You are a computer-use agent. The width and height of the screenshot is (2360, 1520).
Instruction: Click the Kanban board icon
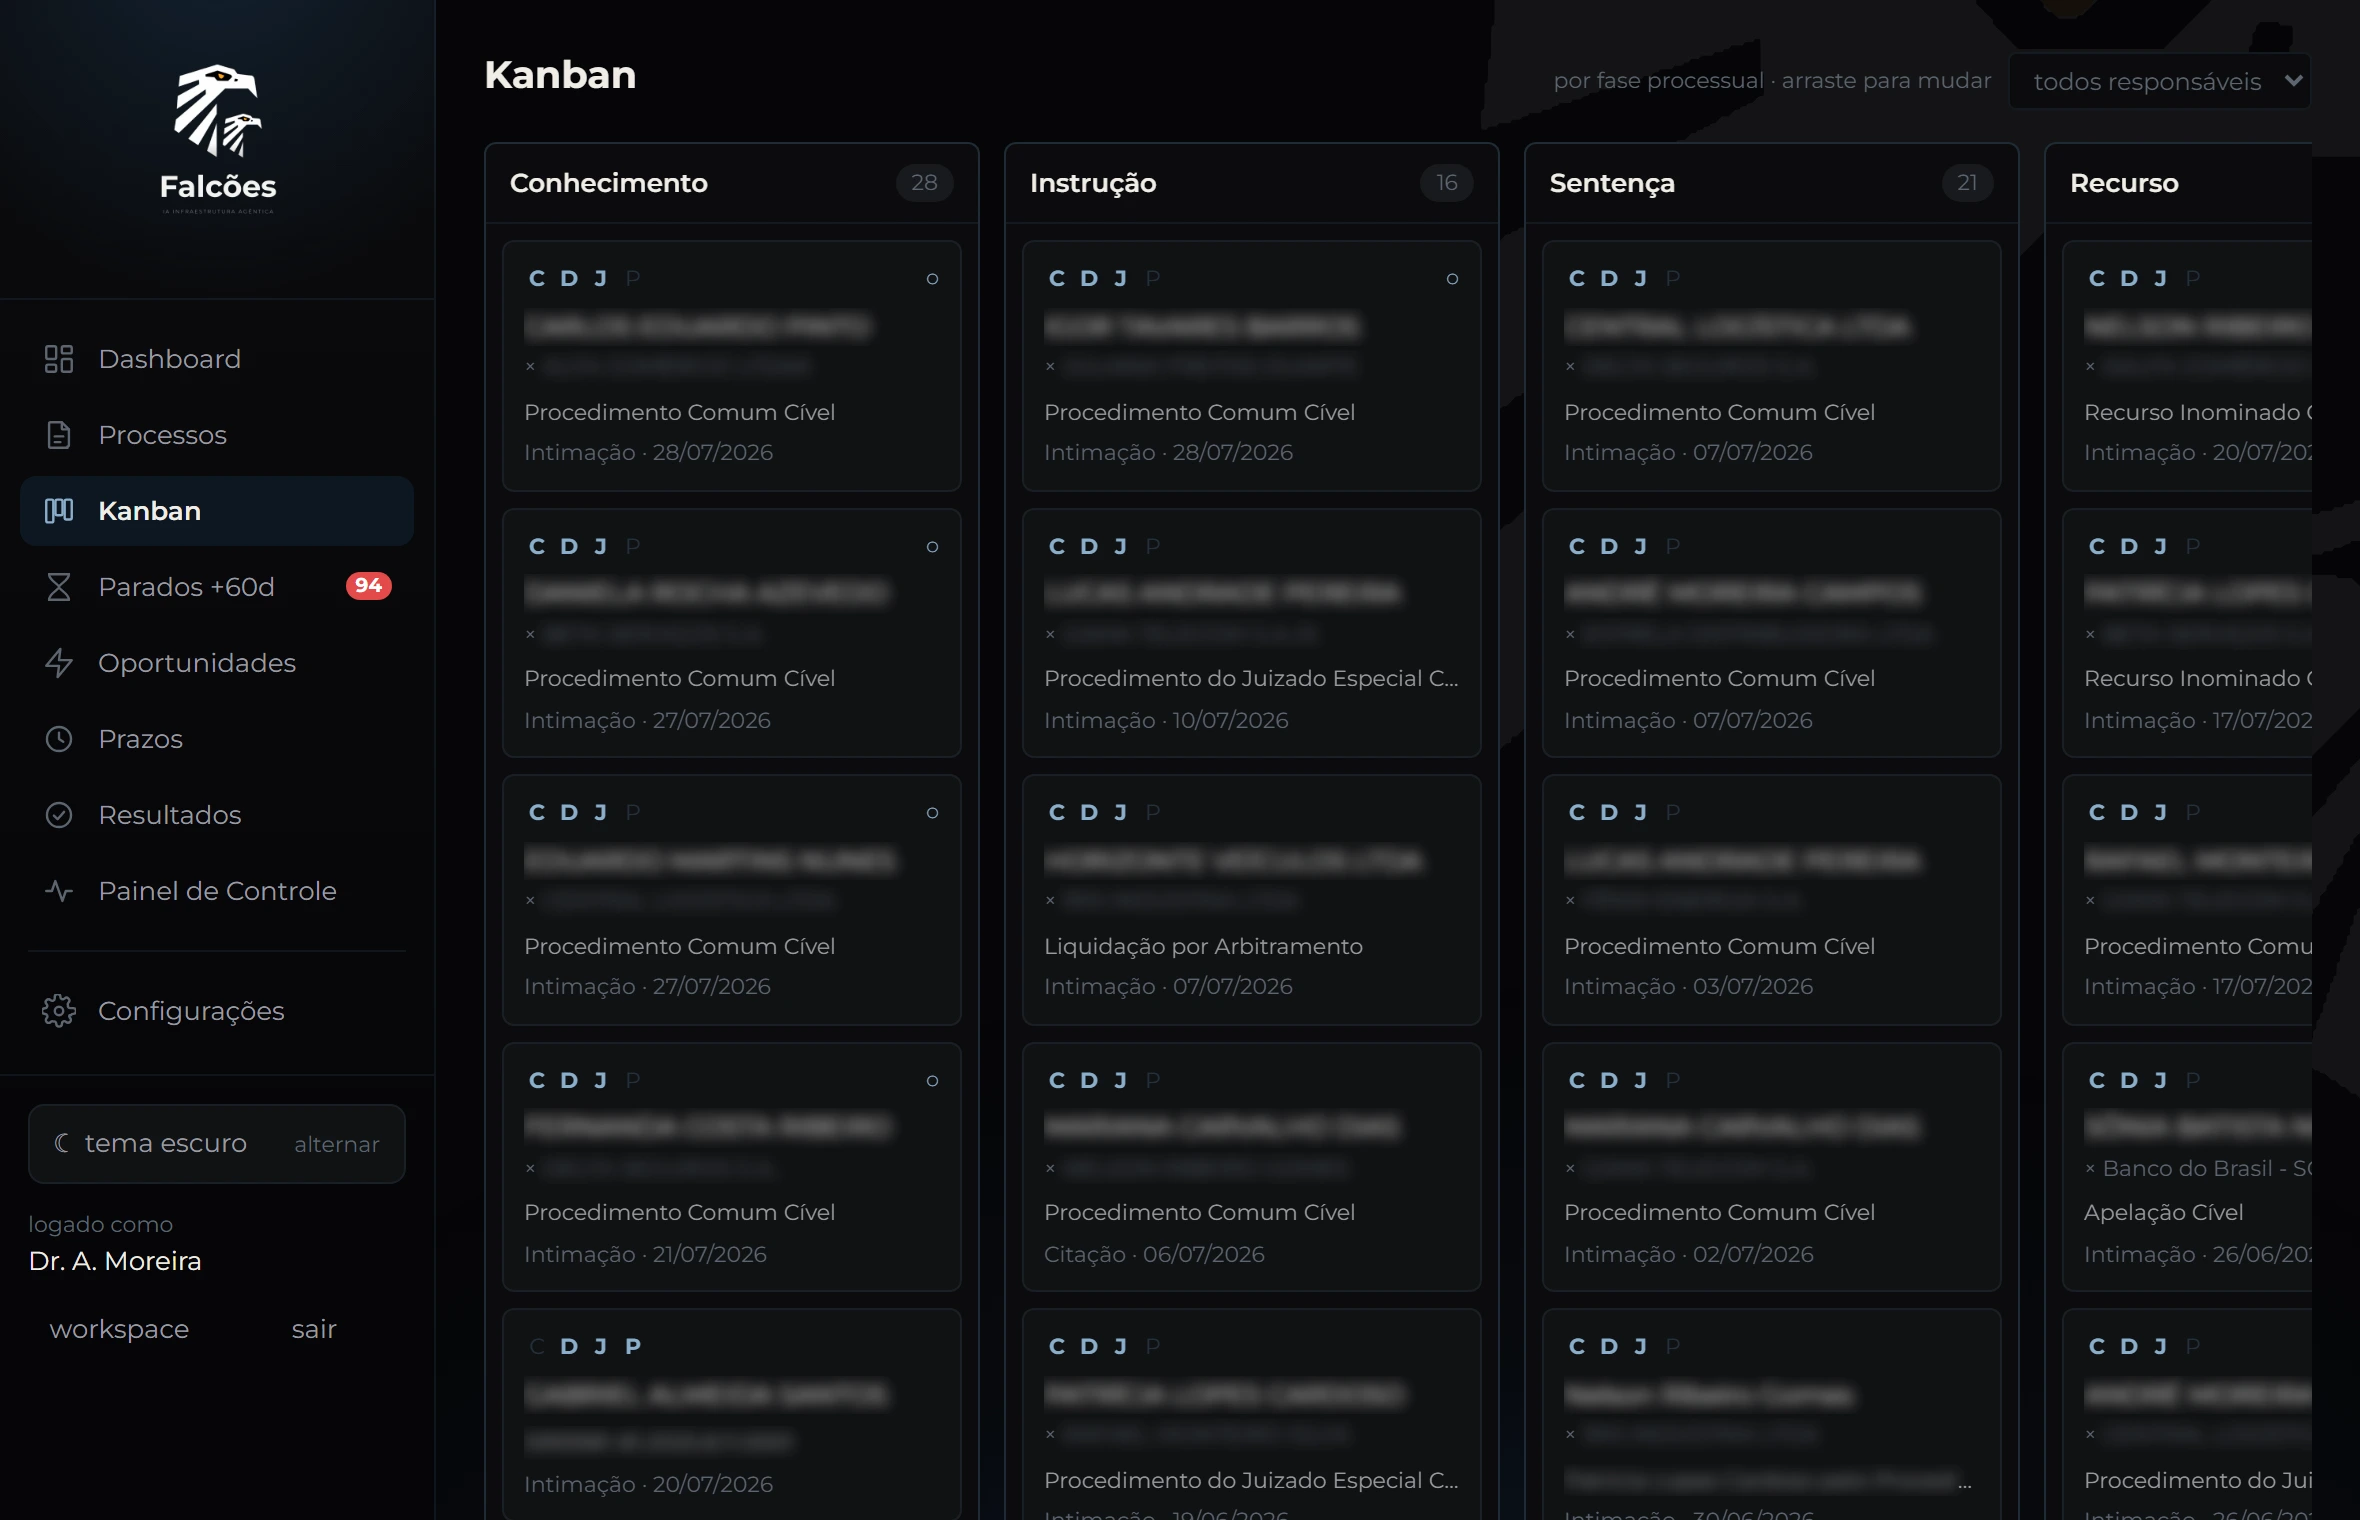pyautogui.click(x=59, y=511)
